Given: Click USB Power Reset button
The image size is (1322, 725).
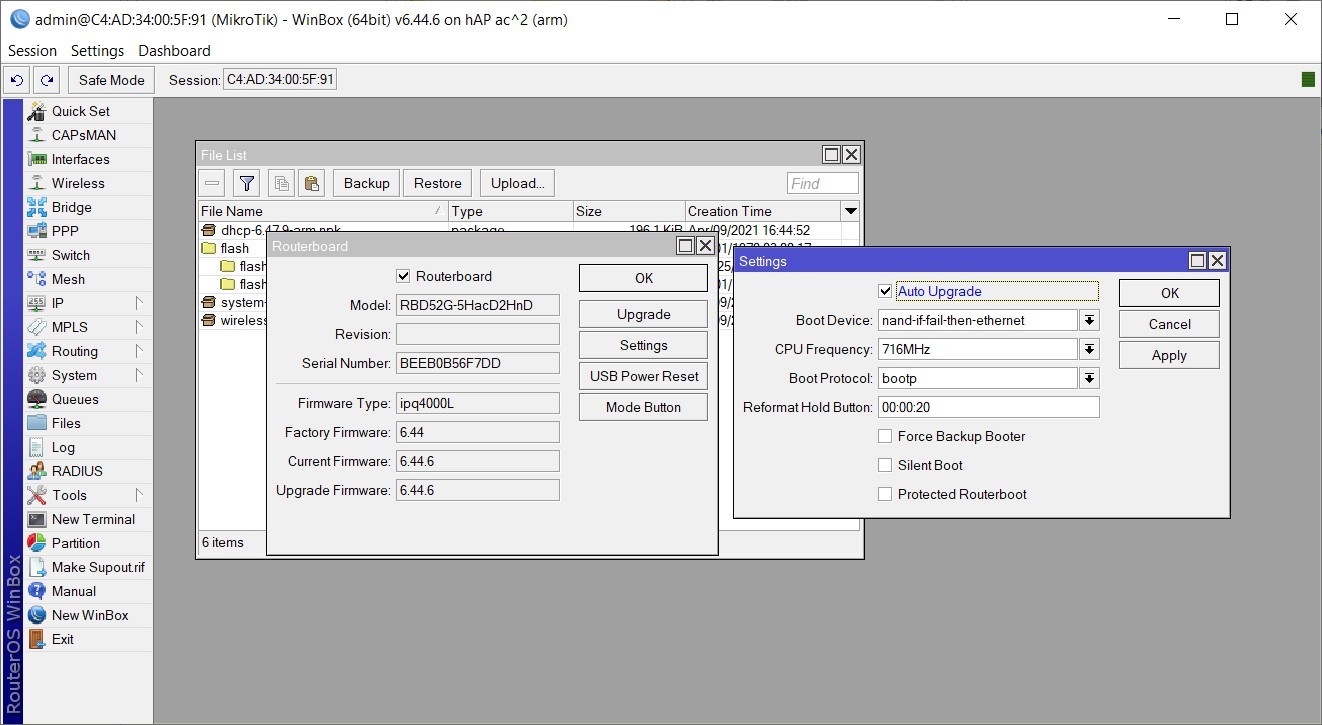Looking at the screenshot, I should (x=643, y=376).
